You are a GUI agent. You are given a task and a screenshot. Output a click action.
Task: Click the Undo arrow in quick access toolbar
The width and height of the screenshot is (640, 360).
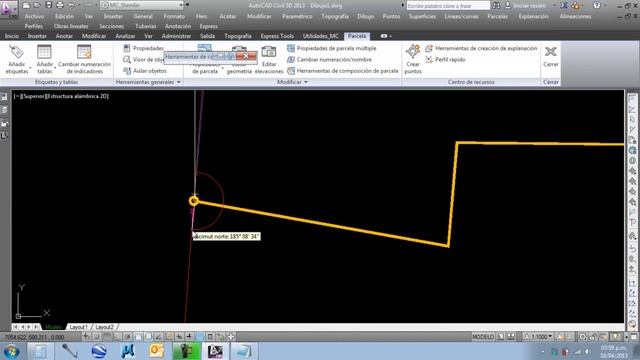(x=71, y=5)
